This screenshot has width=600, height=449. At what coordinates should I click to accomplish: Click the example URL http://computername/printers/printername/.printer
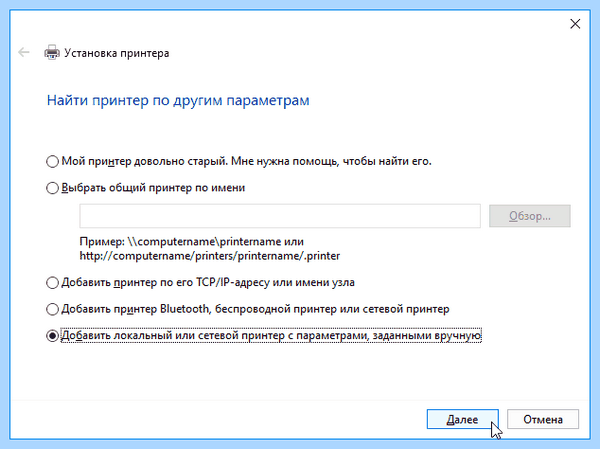[210, 256]
